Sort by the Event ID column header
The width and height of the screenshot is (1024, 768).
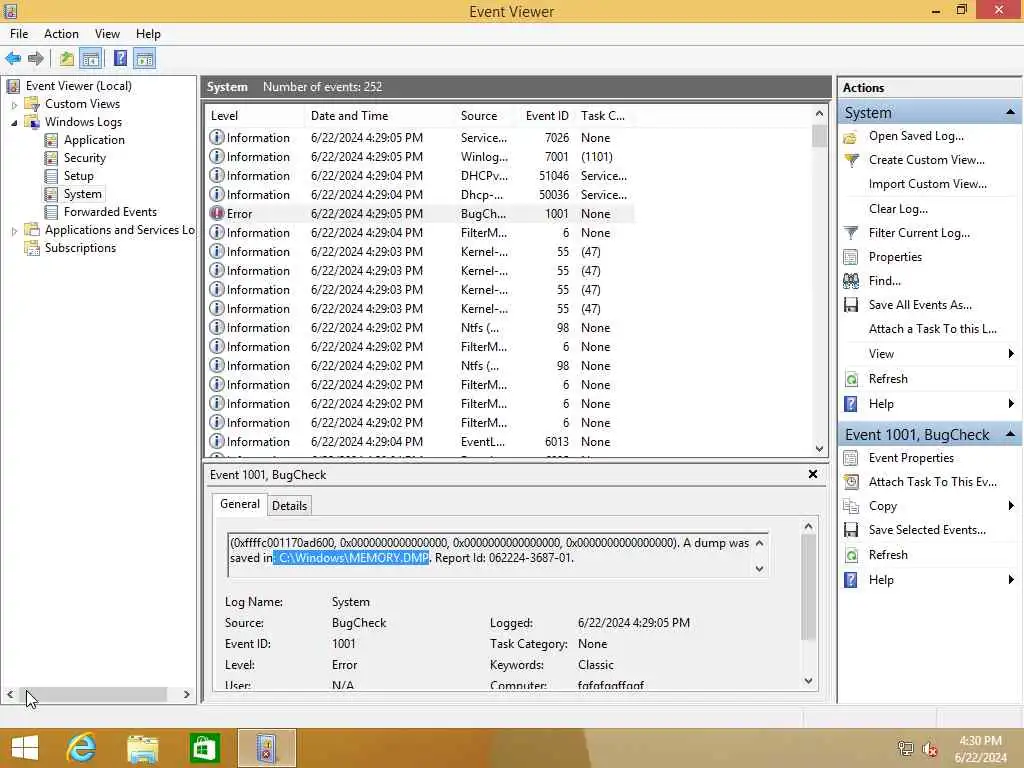(547, 116)
